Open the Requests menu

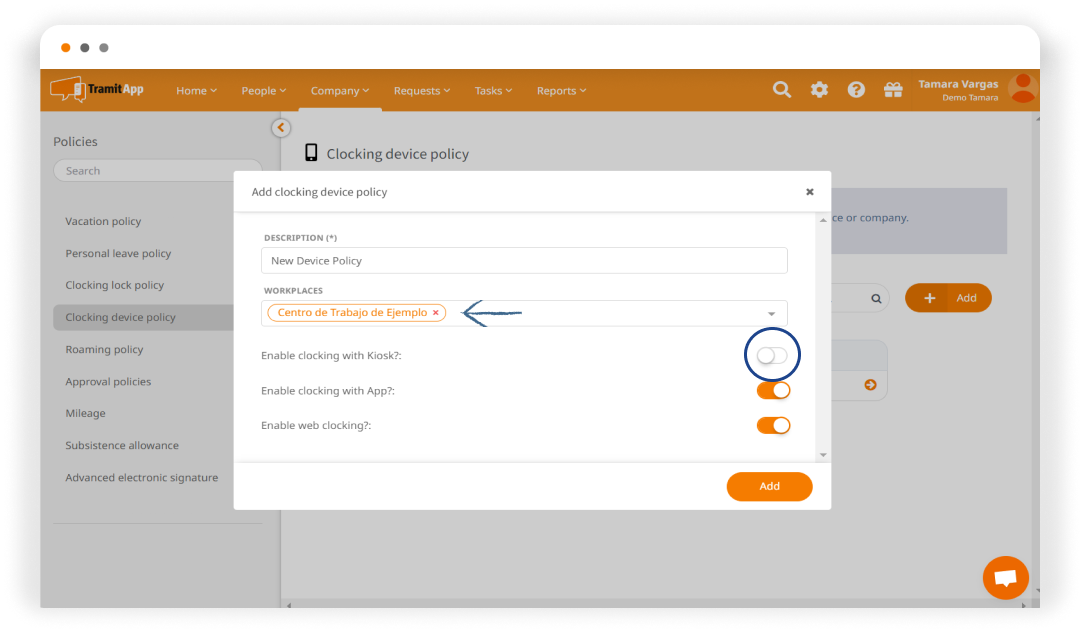point(421,91)
